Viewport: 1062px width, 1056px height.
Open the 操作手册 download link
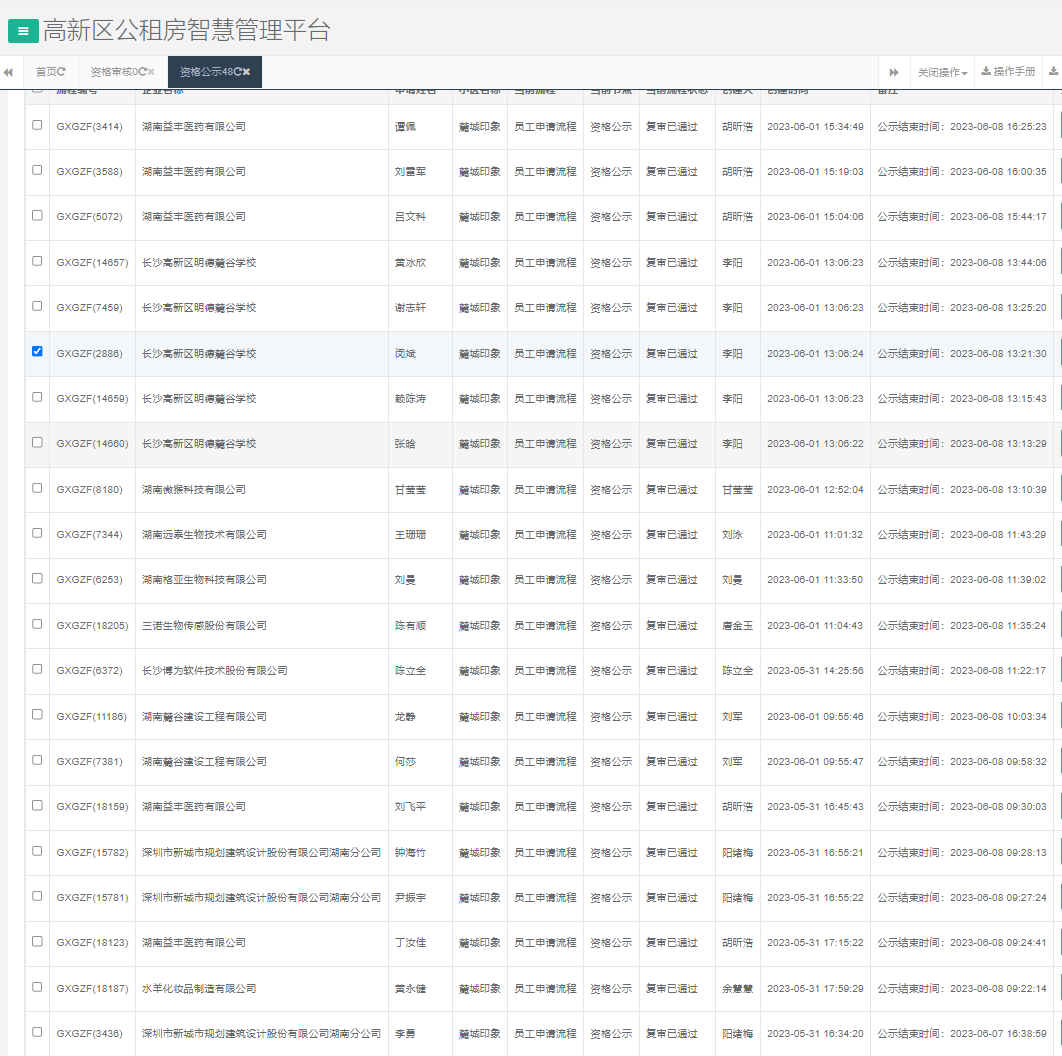(1008, 72)
